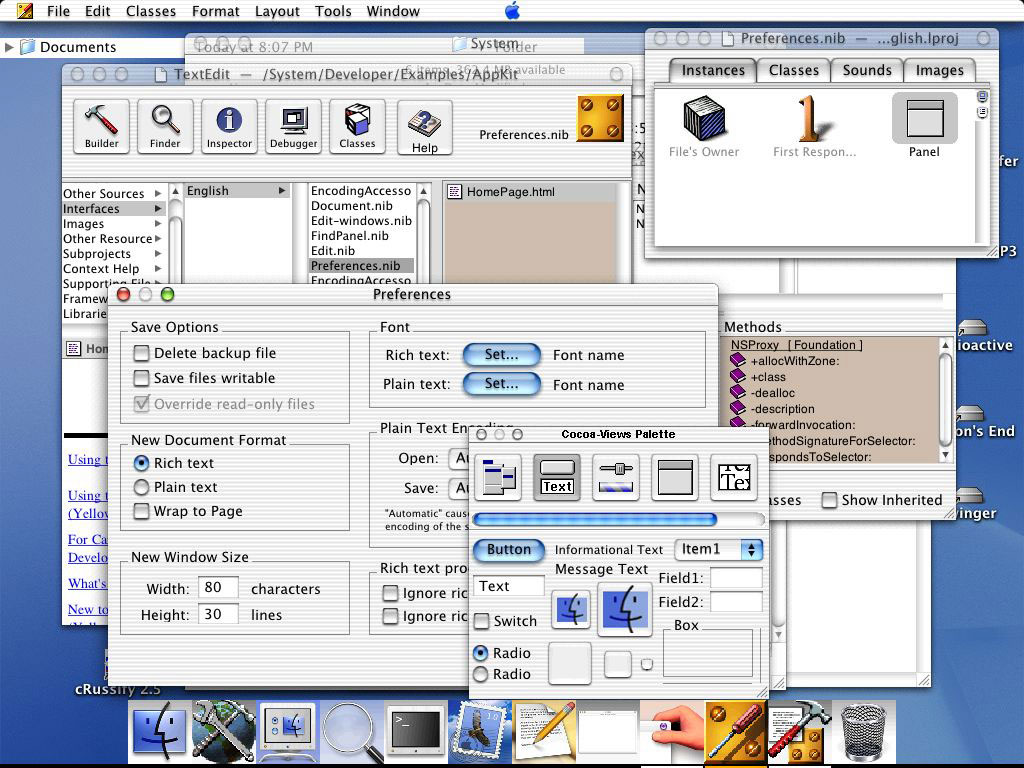The image size is (1024, 768).
Task: Click the Field1 input in palette
Action: [x=736, y=578]
